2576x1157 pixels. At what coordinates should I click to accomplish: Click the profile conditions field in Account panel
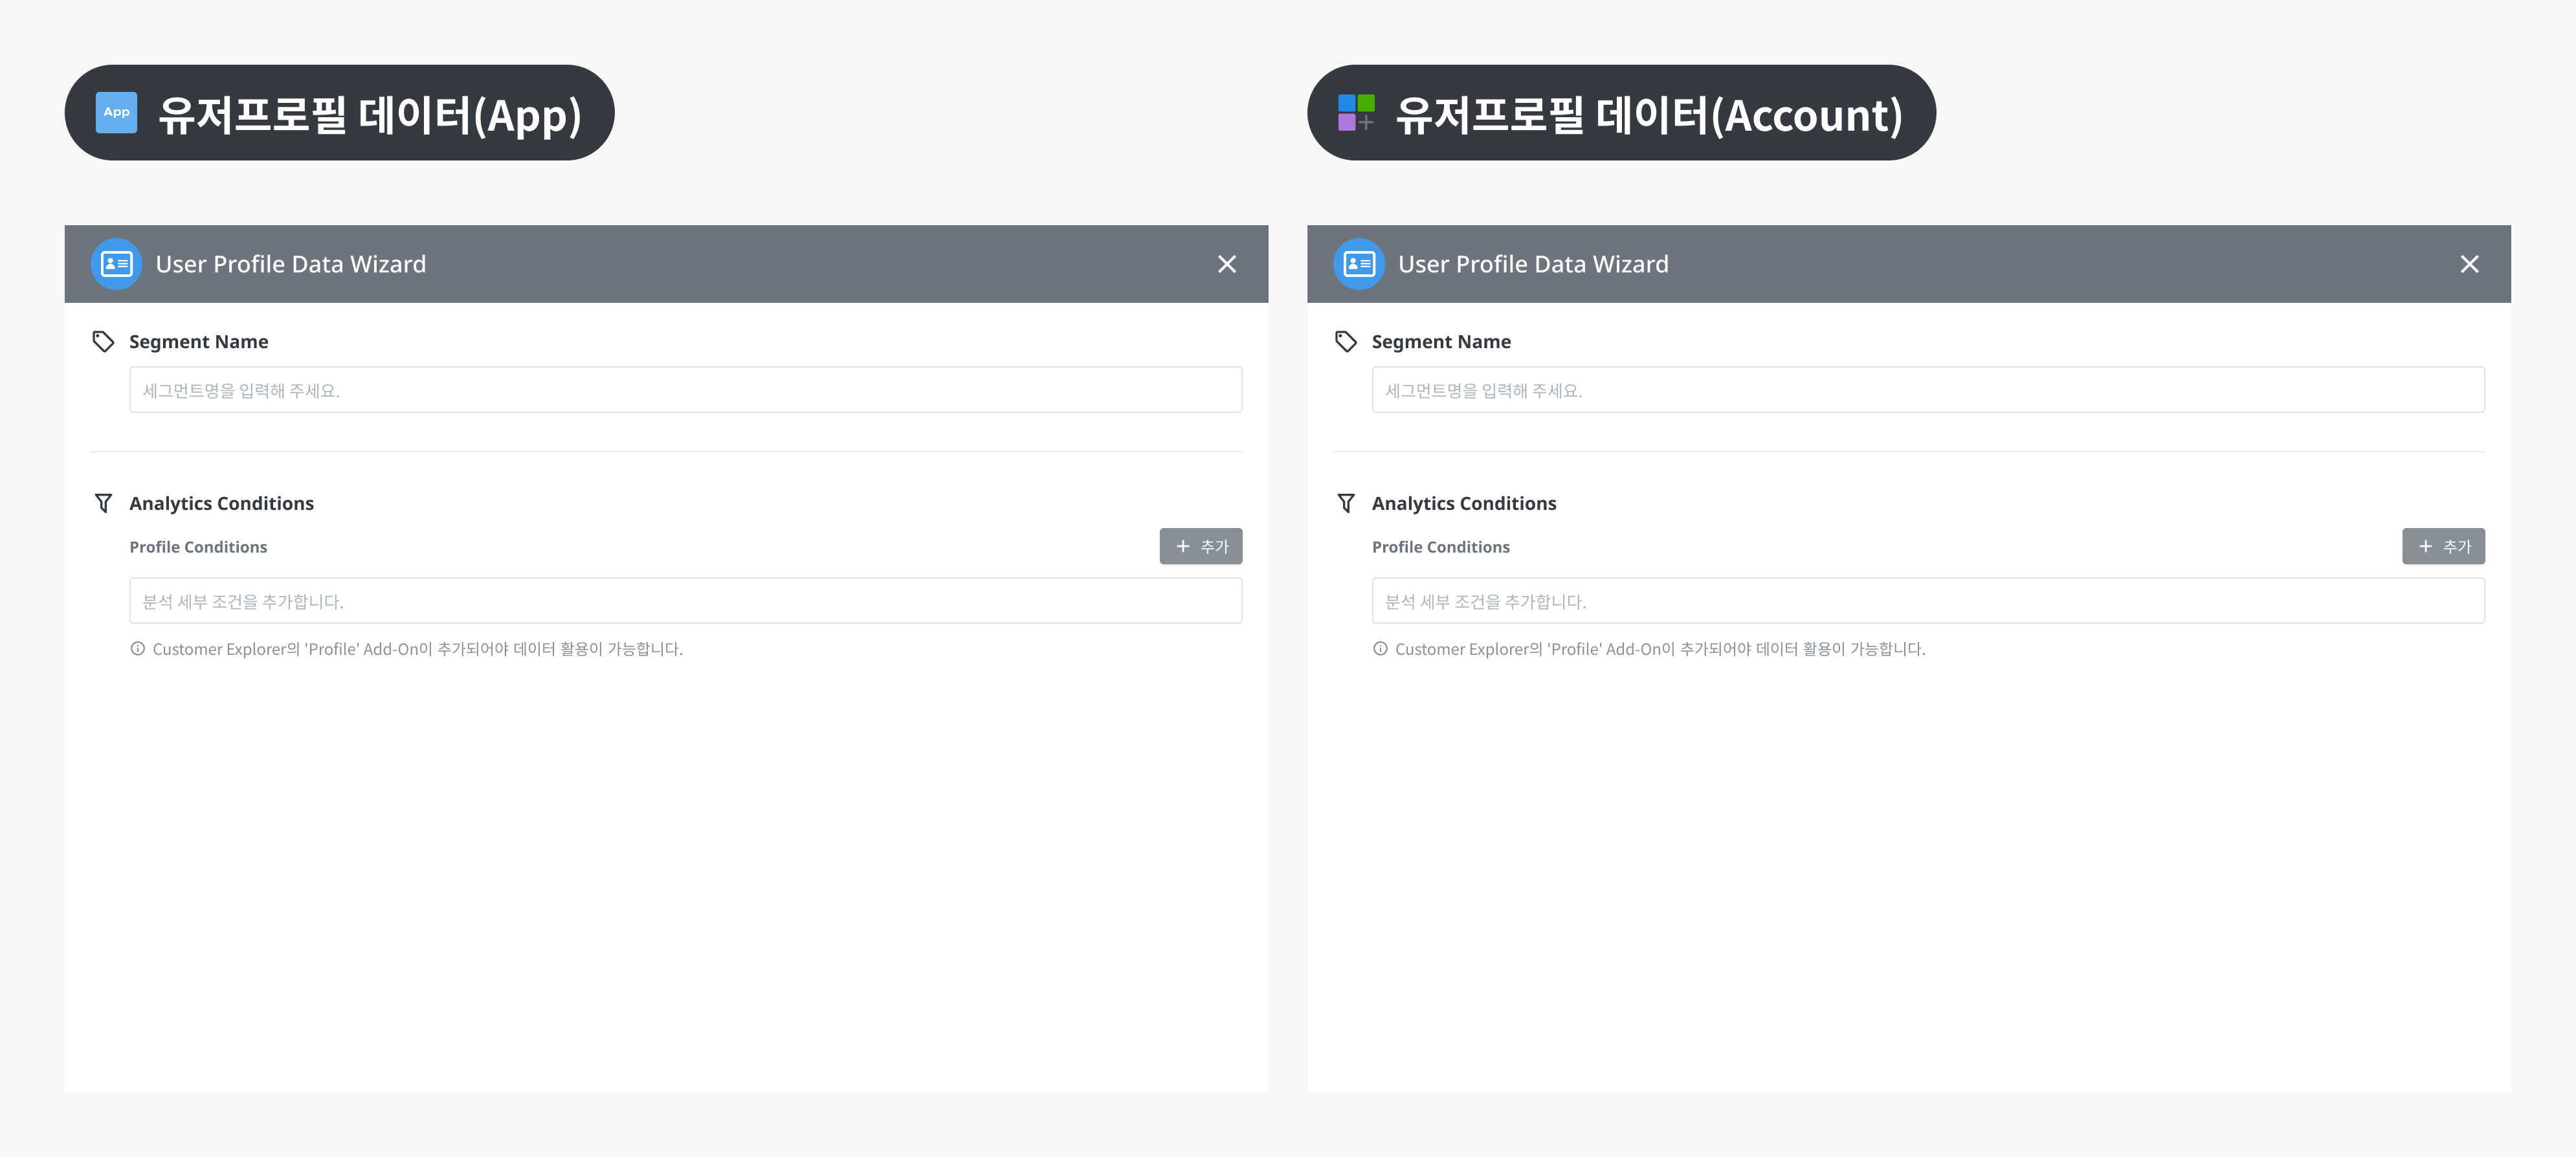[x=1927, y=601]
